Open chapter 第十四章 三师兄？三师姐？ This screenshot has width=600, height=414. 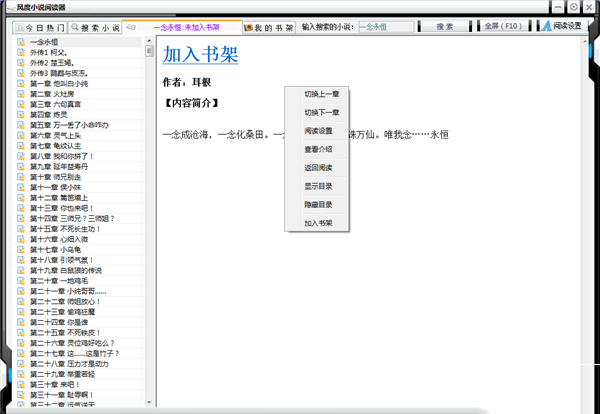[x=72, y=218]
